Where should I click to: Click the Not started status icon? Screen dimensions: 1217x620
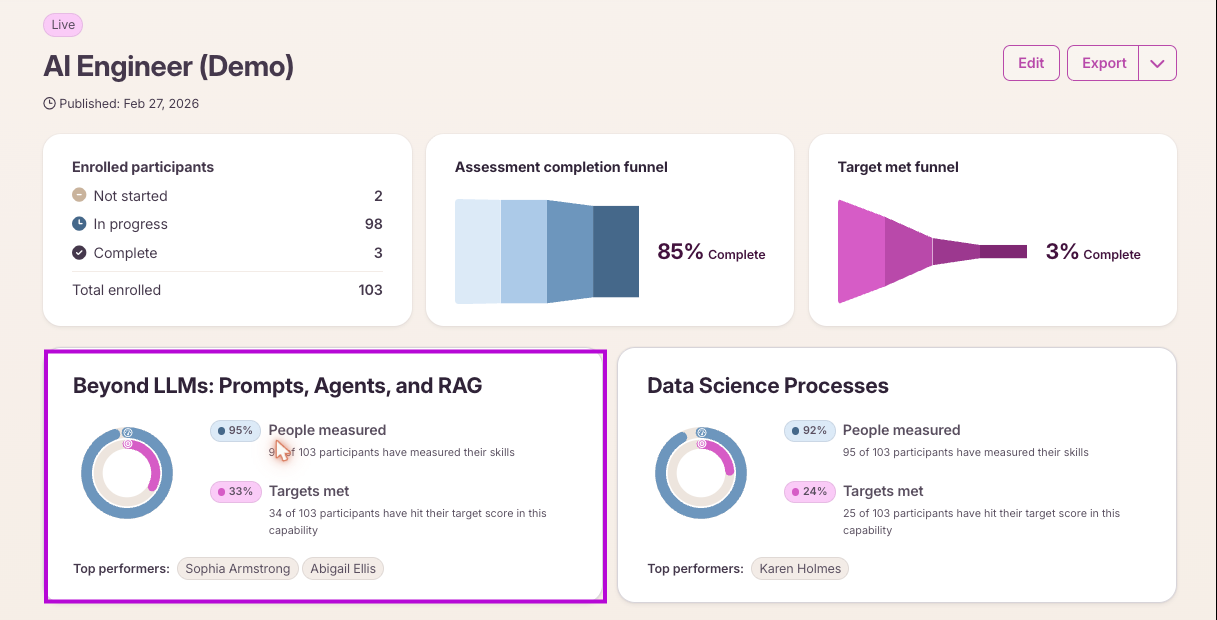click(79, 195)
